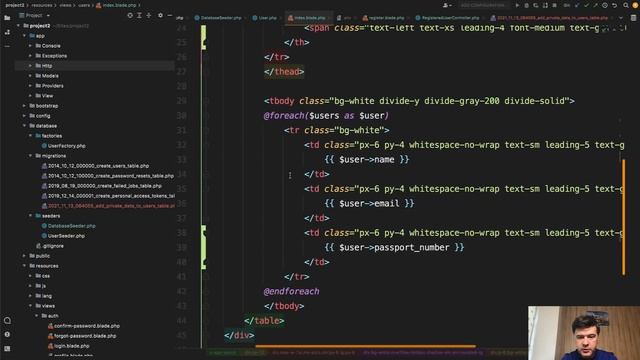The image size is (640, 360).
Task: Collapse the database folder
Action: [24, 126]
